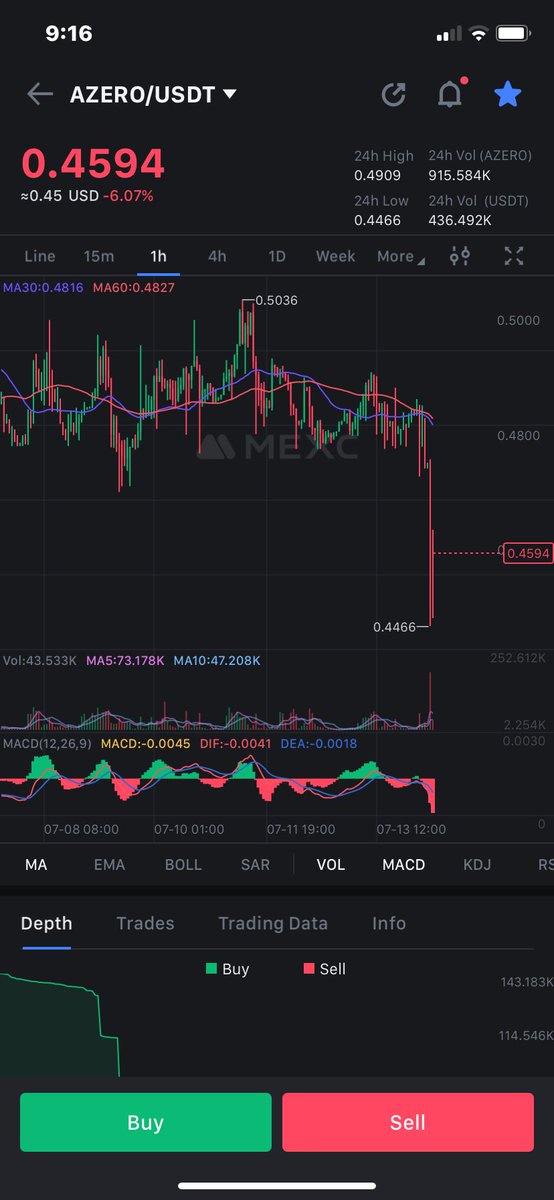Tap the MACD(12,26,9) label
554x1200 pixels.
[46, 743]
